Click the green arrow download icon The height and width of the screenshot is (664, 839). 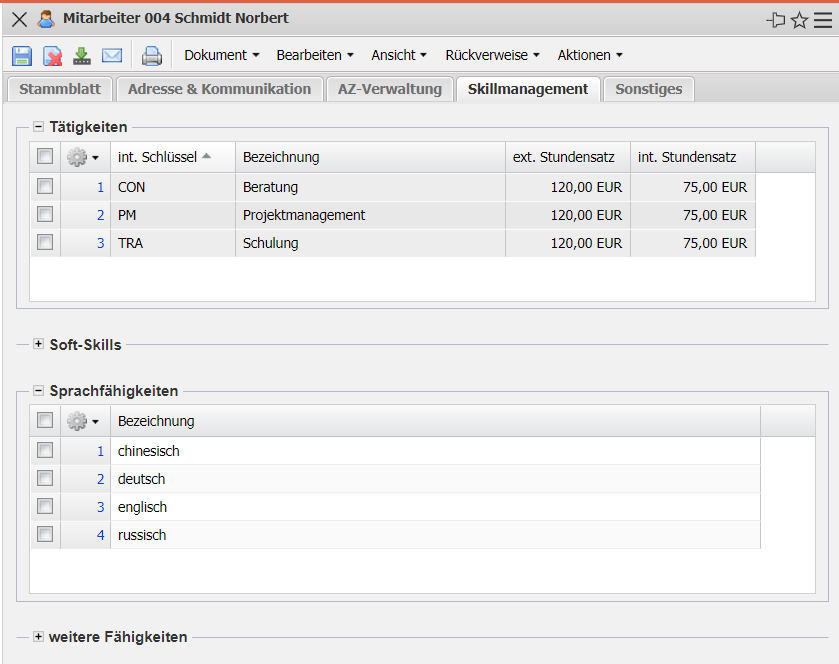point(82,55)
